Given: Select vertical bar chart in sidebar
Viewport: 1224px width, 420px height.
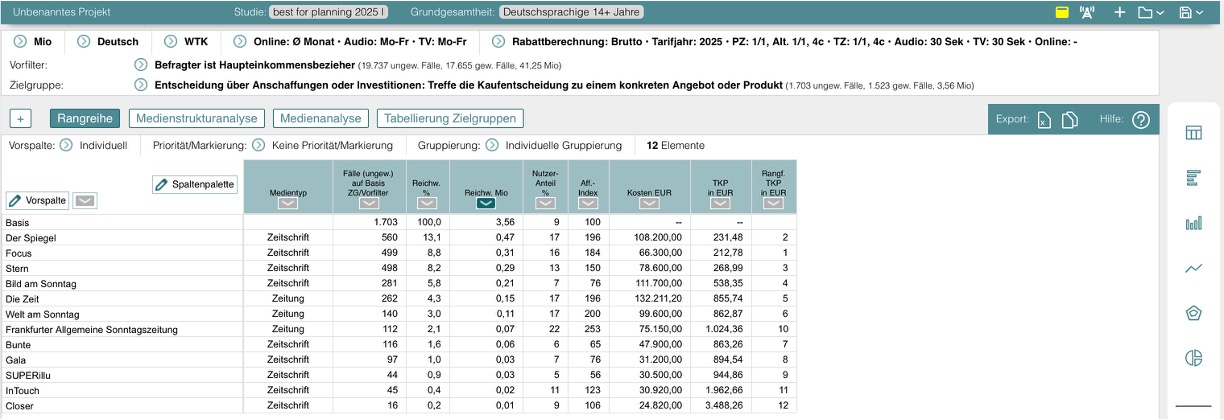Looking at the screenshot, I should 1193,223.
